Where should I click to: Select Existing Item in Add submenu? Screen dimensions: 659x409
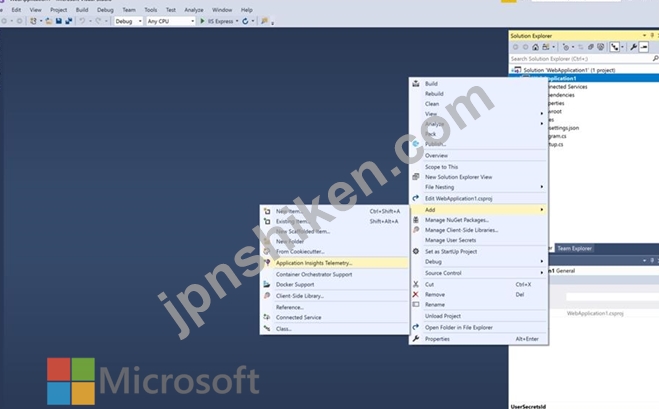pos(334,221)
